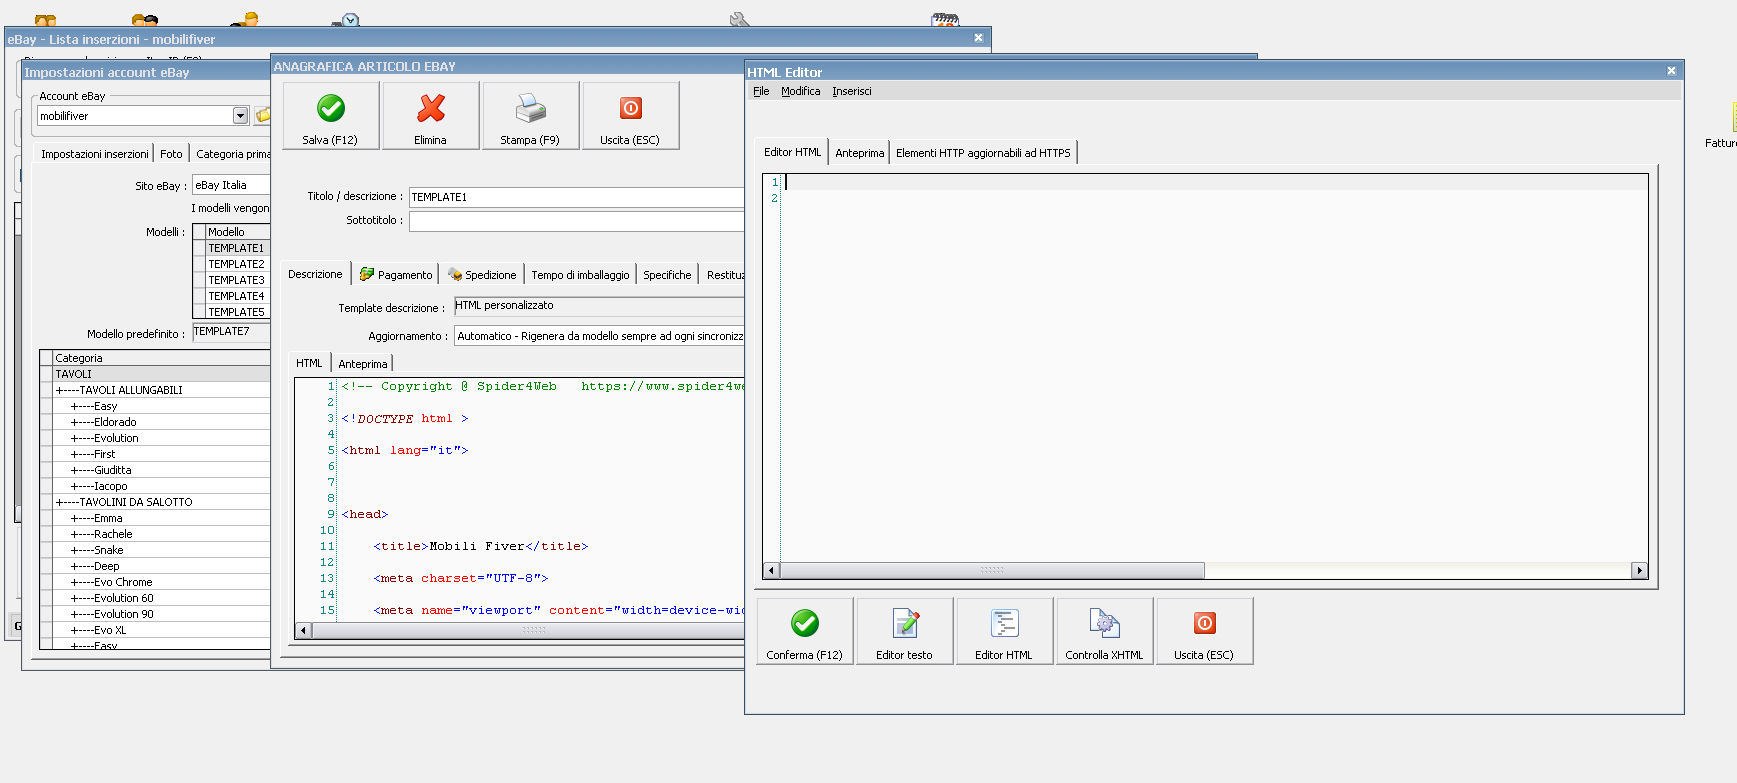Viewport: 1737px width, 783px height.
Task: Click the Titolo / descrizione input field
Action: coord(576,197)
